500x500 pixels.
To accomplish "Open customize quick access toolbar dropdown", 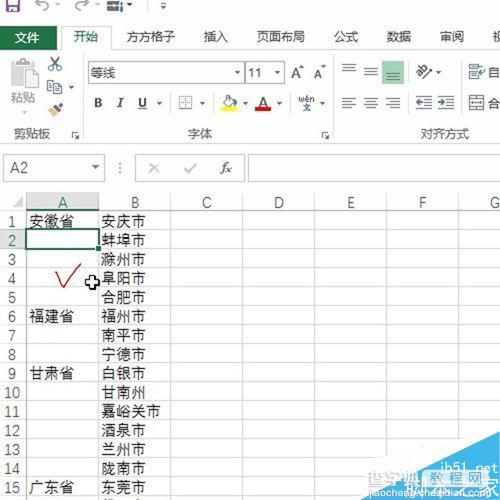I will click(x=163, y=5).
